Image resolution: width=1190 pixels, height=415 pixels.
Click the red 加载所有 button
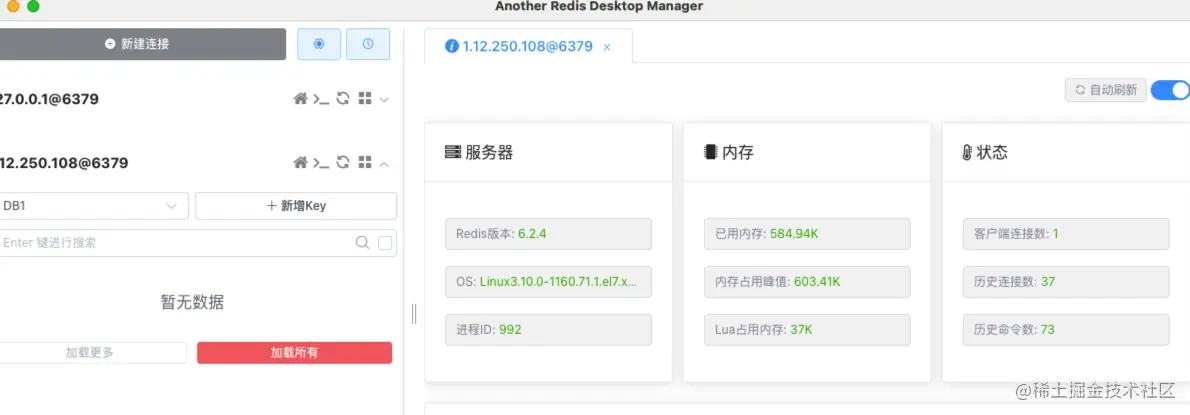294,353
